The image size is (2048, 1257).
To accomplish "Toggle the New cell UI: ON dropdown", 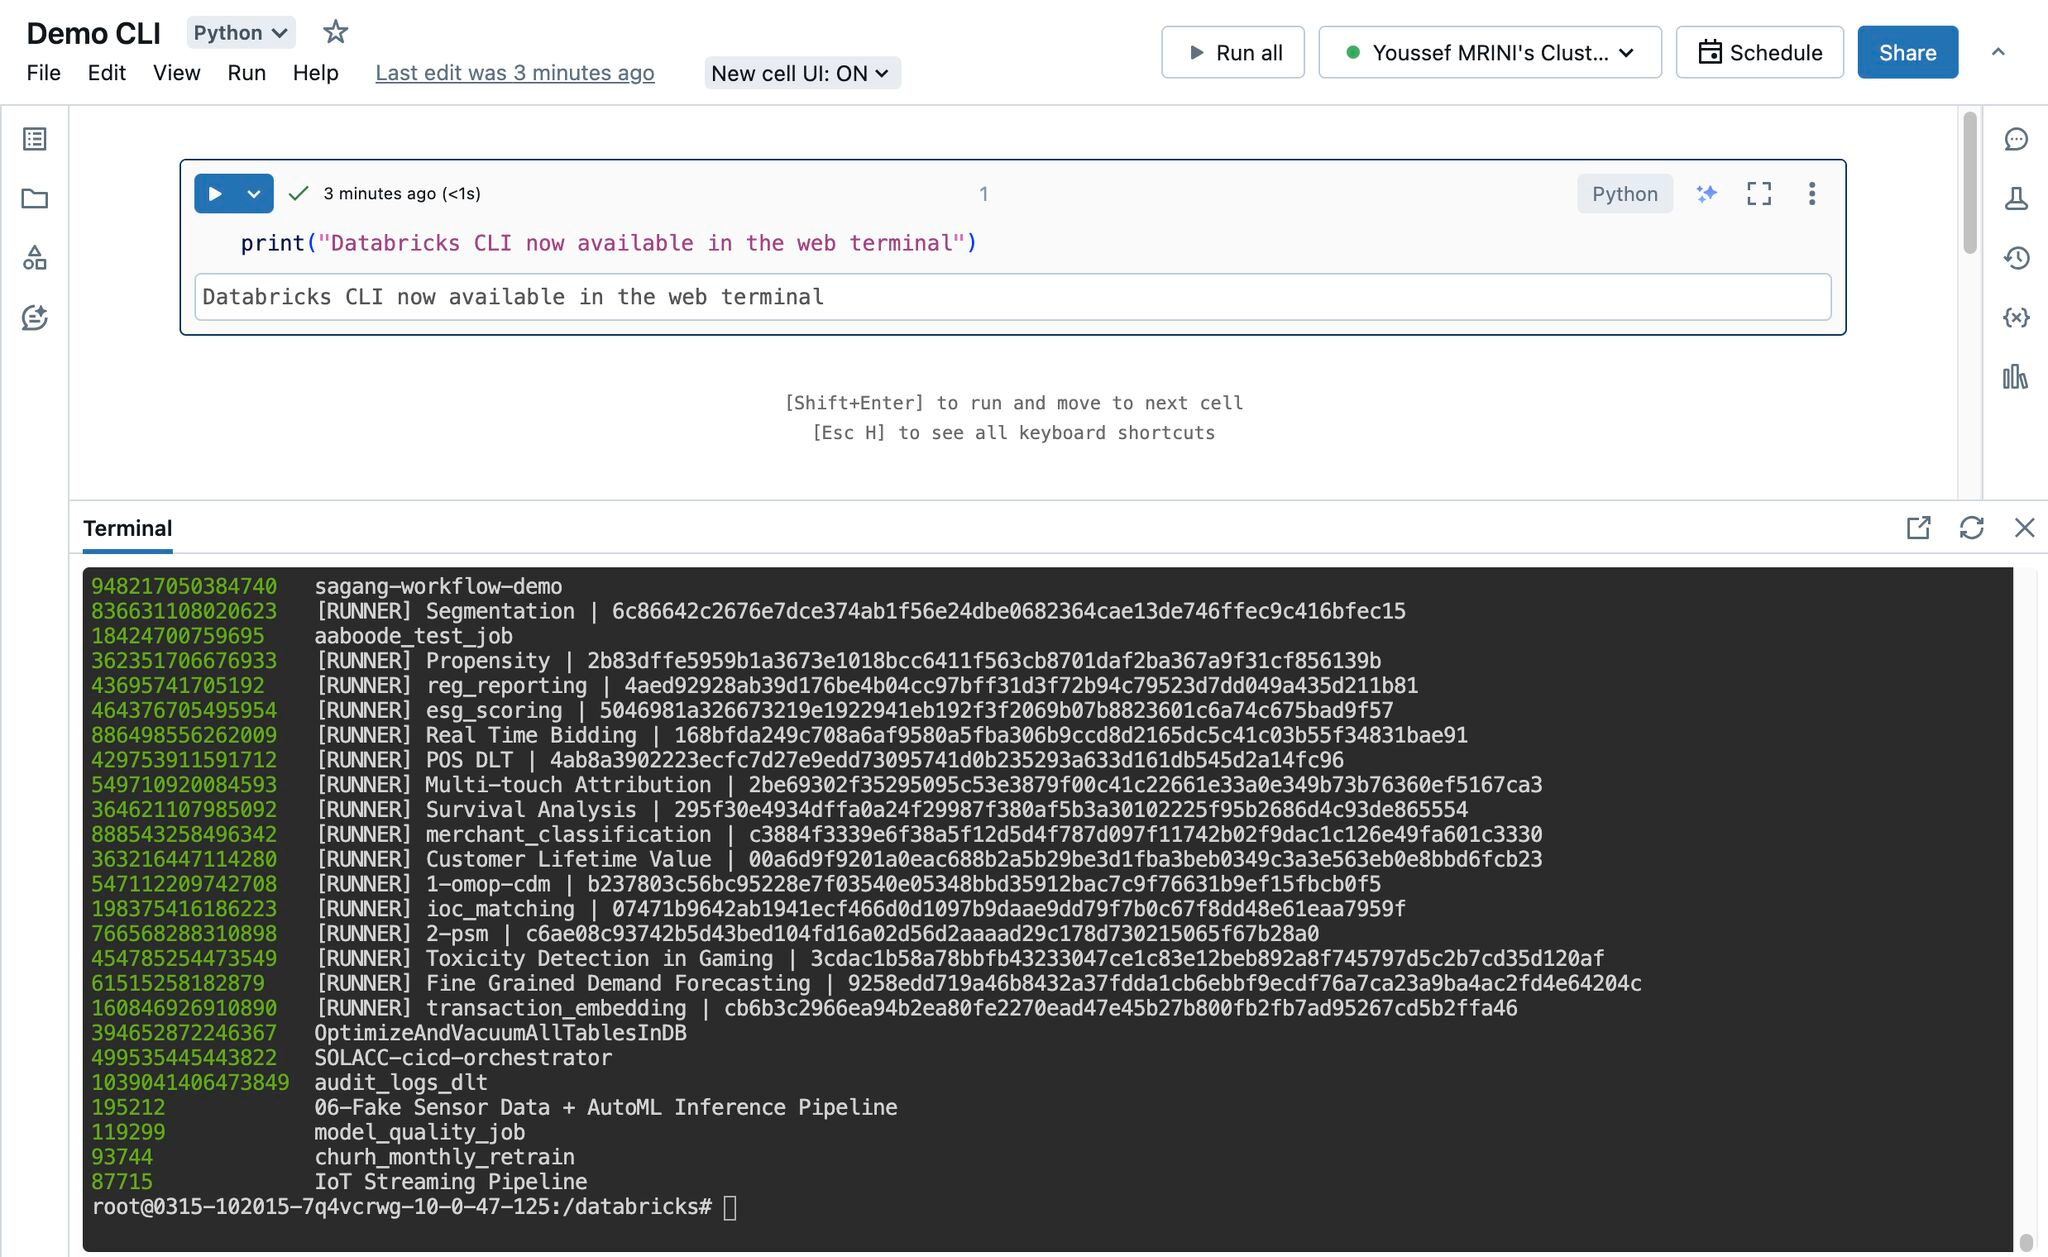I will (802, 73).
